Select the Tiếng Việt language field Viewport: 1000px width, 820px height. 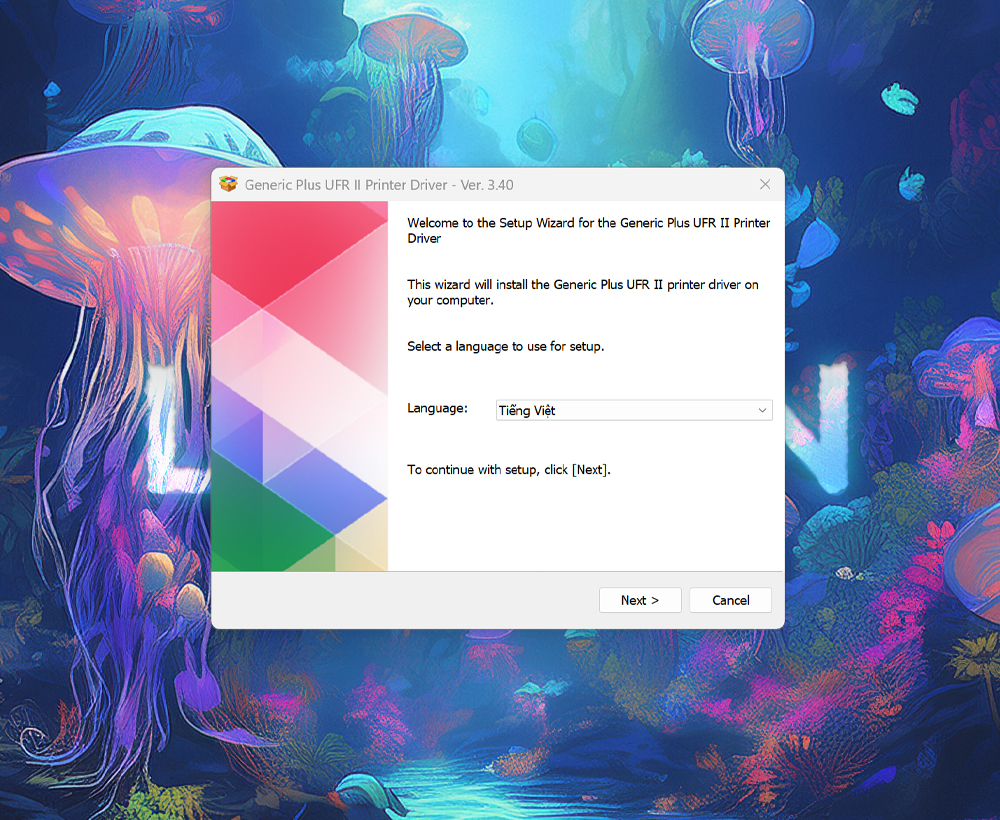[x=620, y=410]
